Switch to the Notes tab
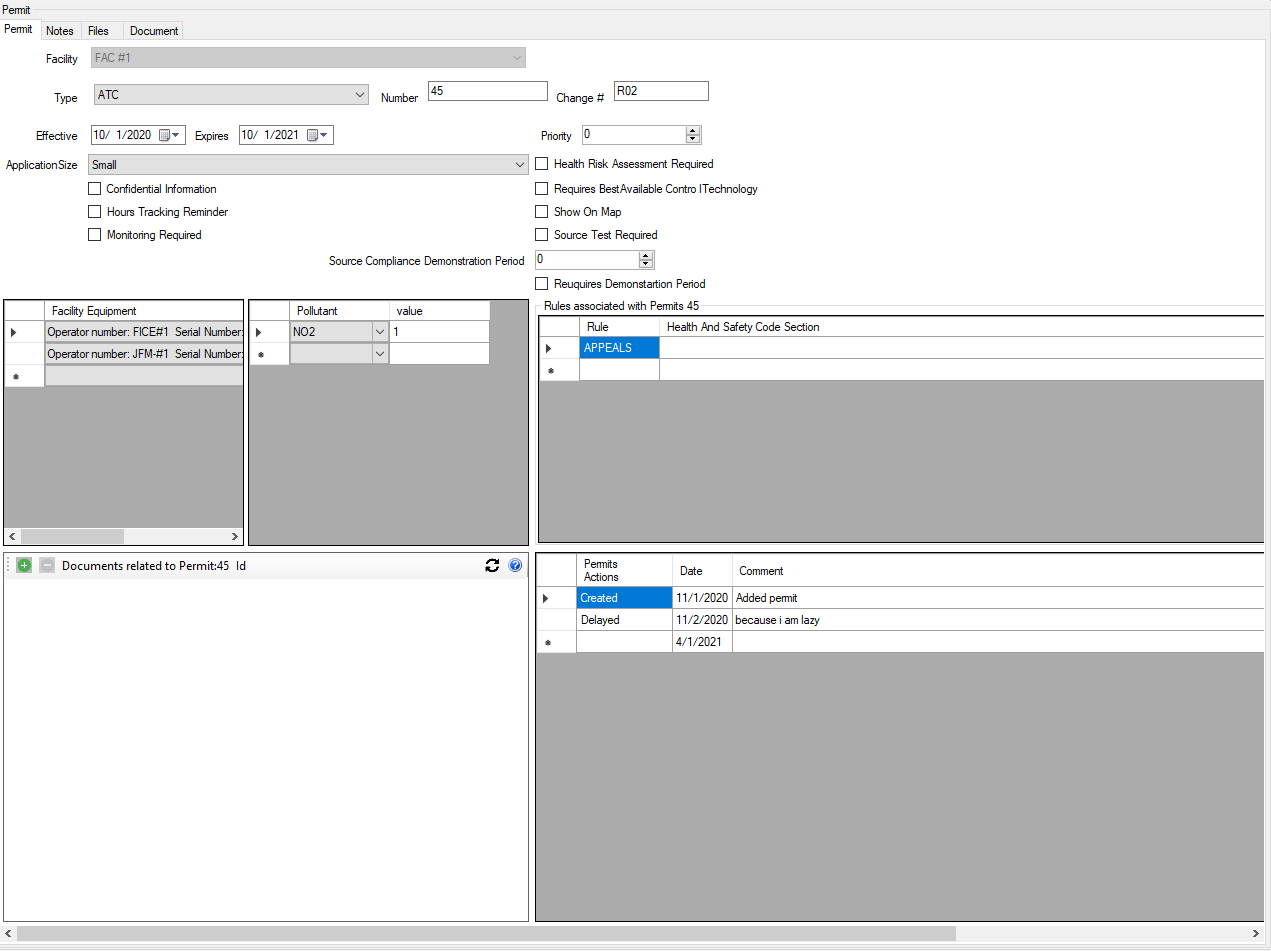Screen dimensions: 1271x951 point(60,31)
